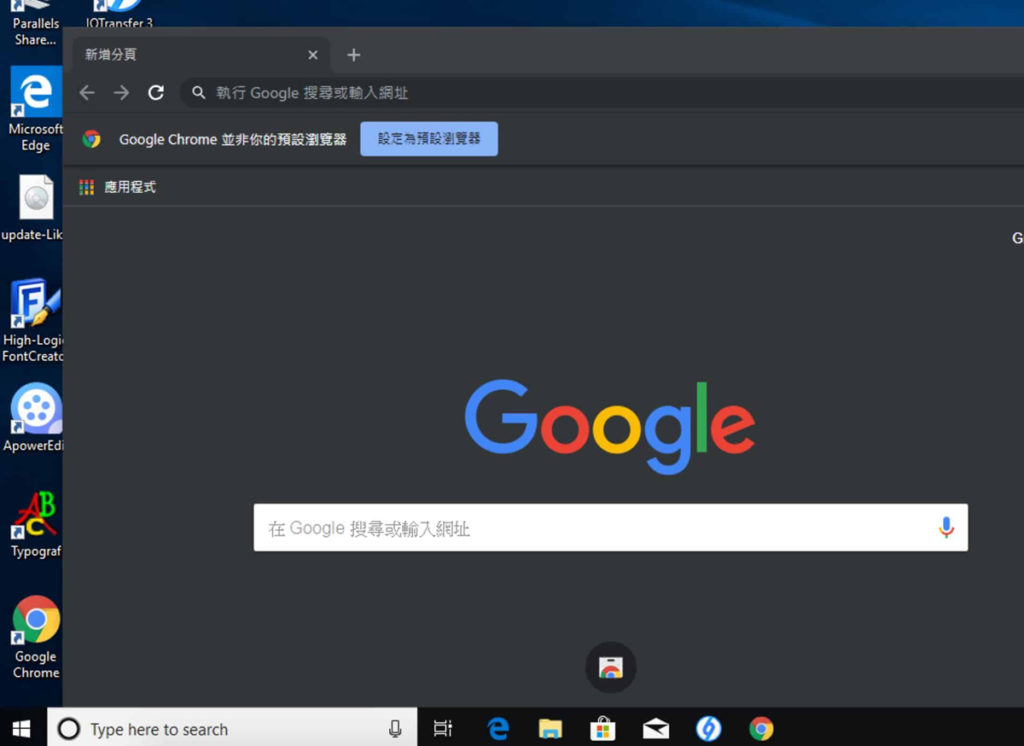Open File Explorer from the taskbar
The image size is (1024, 746).
click(550, 729)
